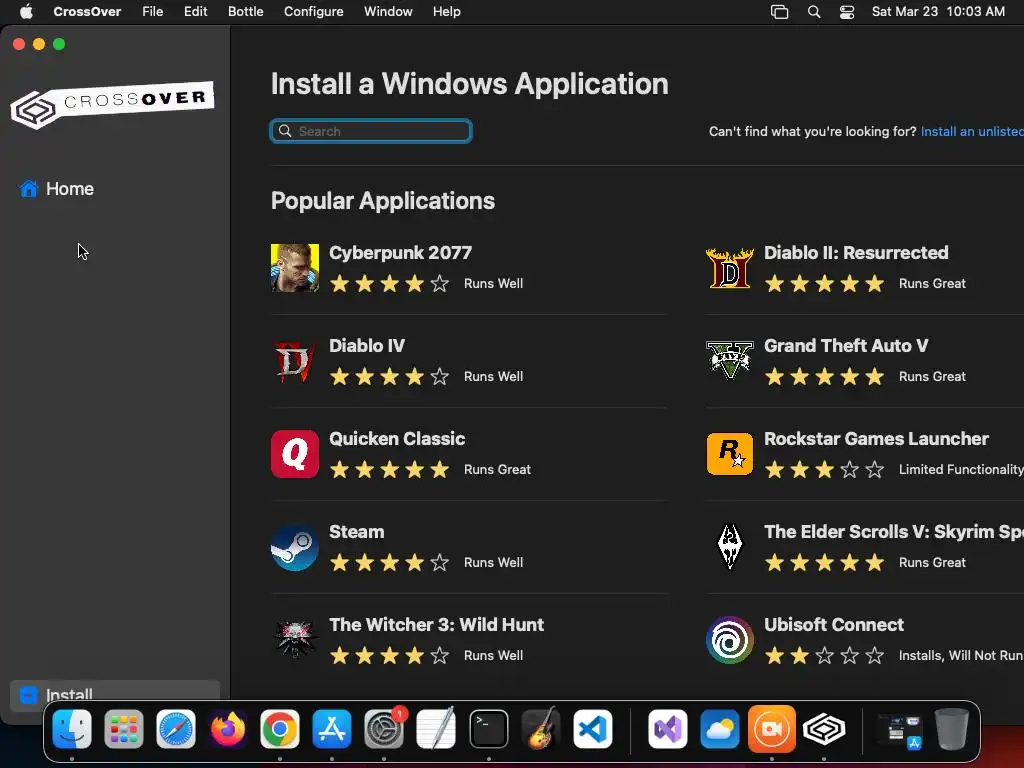Click the date and time in menu bar

(x=938, y=11)
